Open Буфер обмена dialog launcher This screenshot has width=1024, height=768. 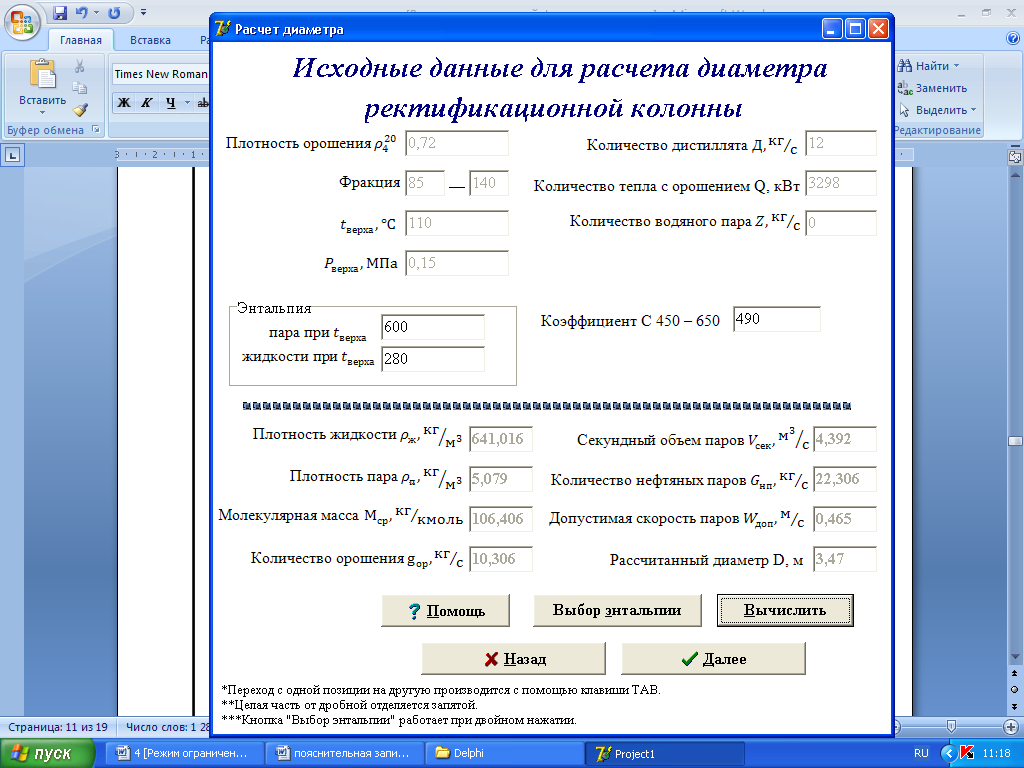95,129
